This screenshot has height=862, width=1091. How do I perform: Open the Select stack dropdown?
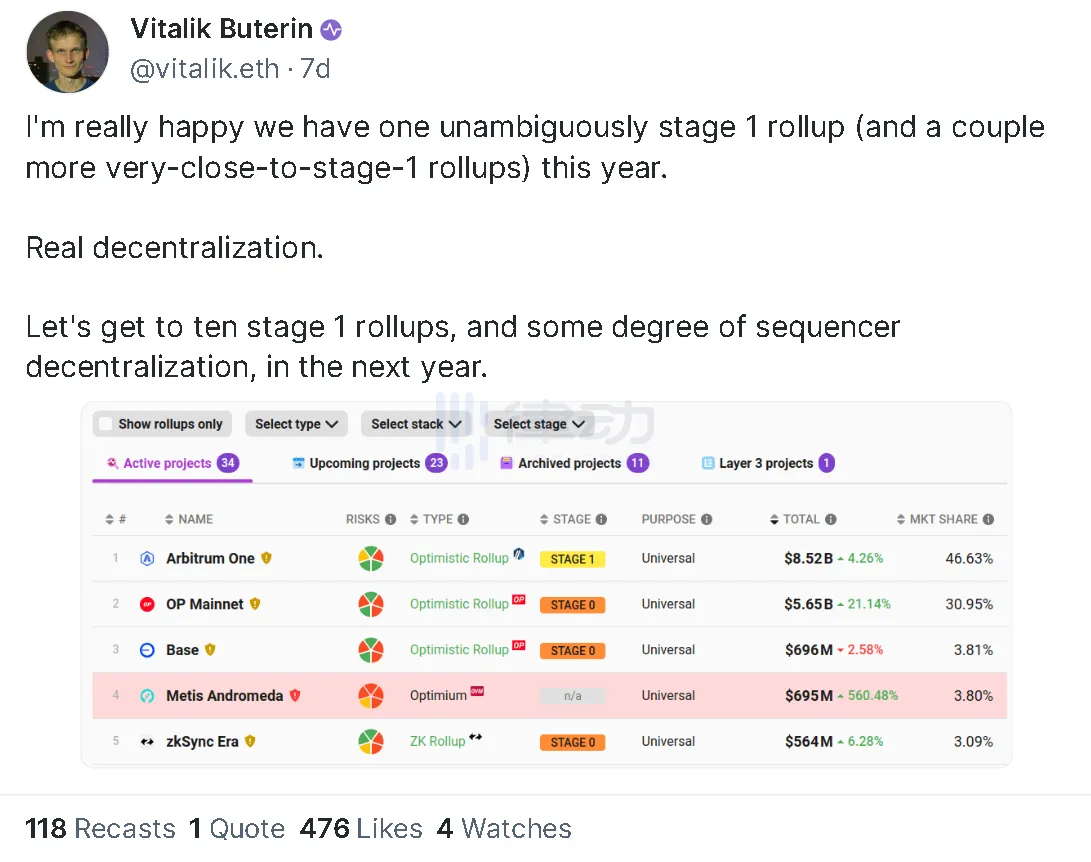(x=415, y=424)
